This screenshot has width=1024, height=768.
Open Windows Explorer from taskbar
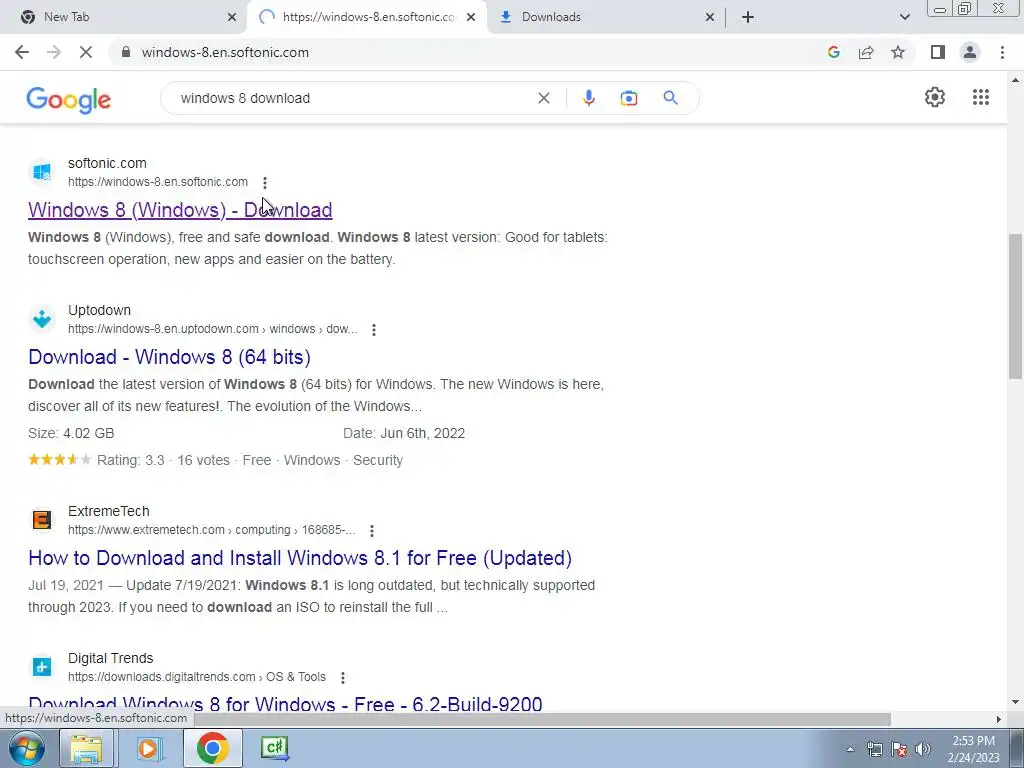click(x=86, y=748)
